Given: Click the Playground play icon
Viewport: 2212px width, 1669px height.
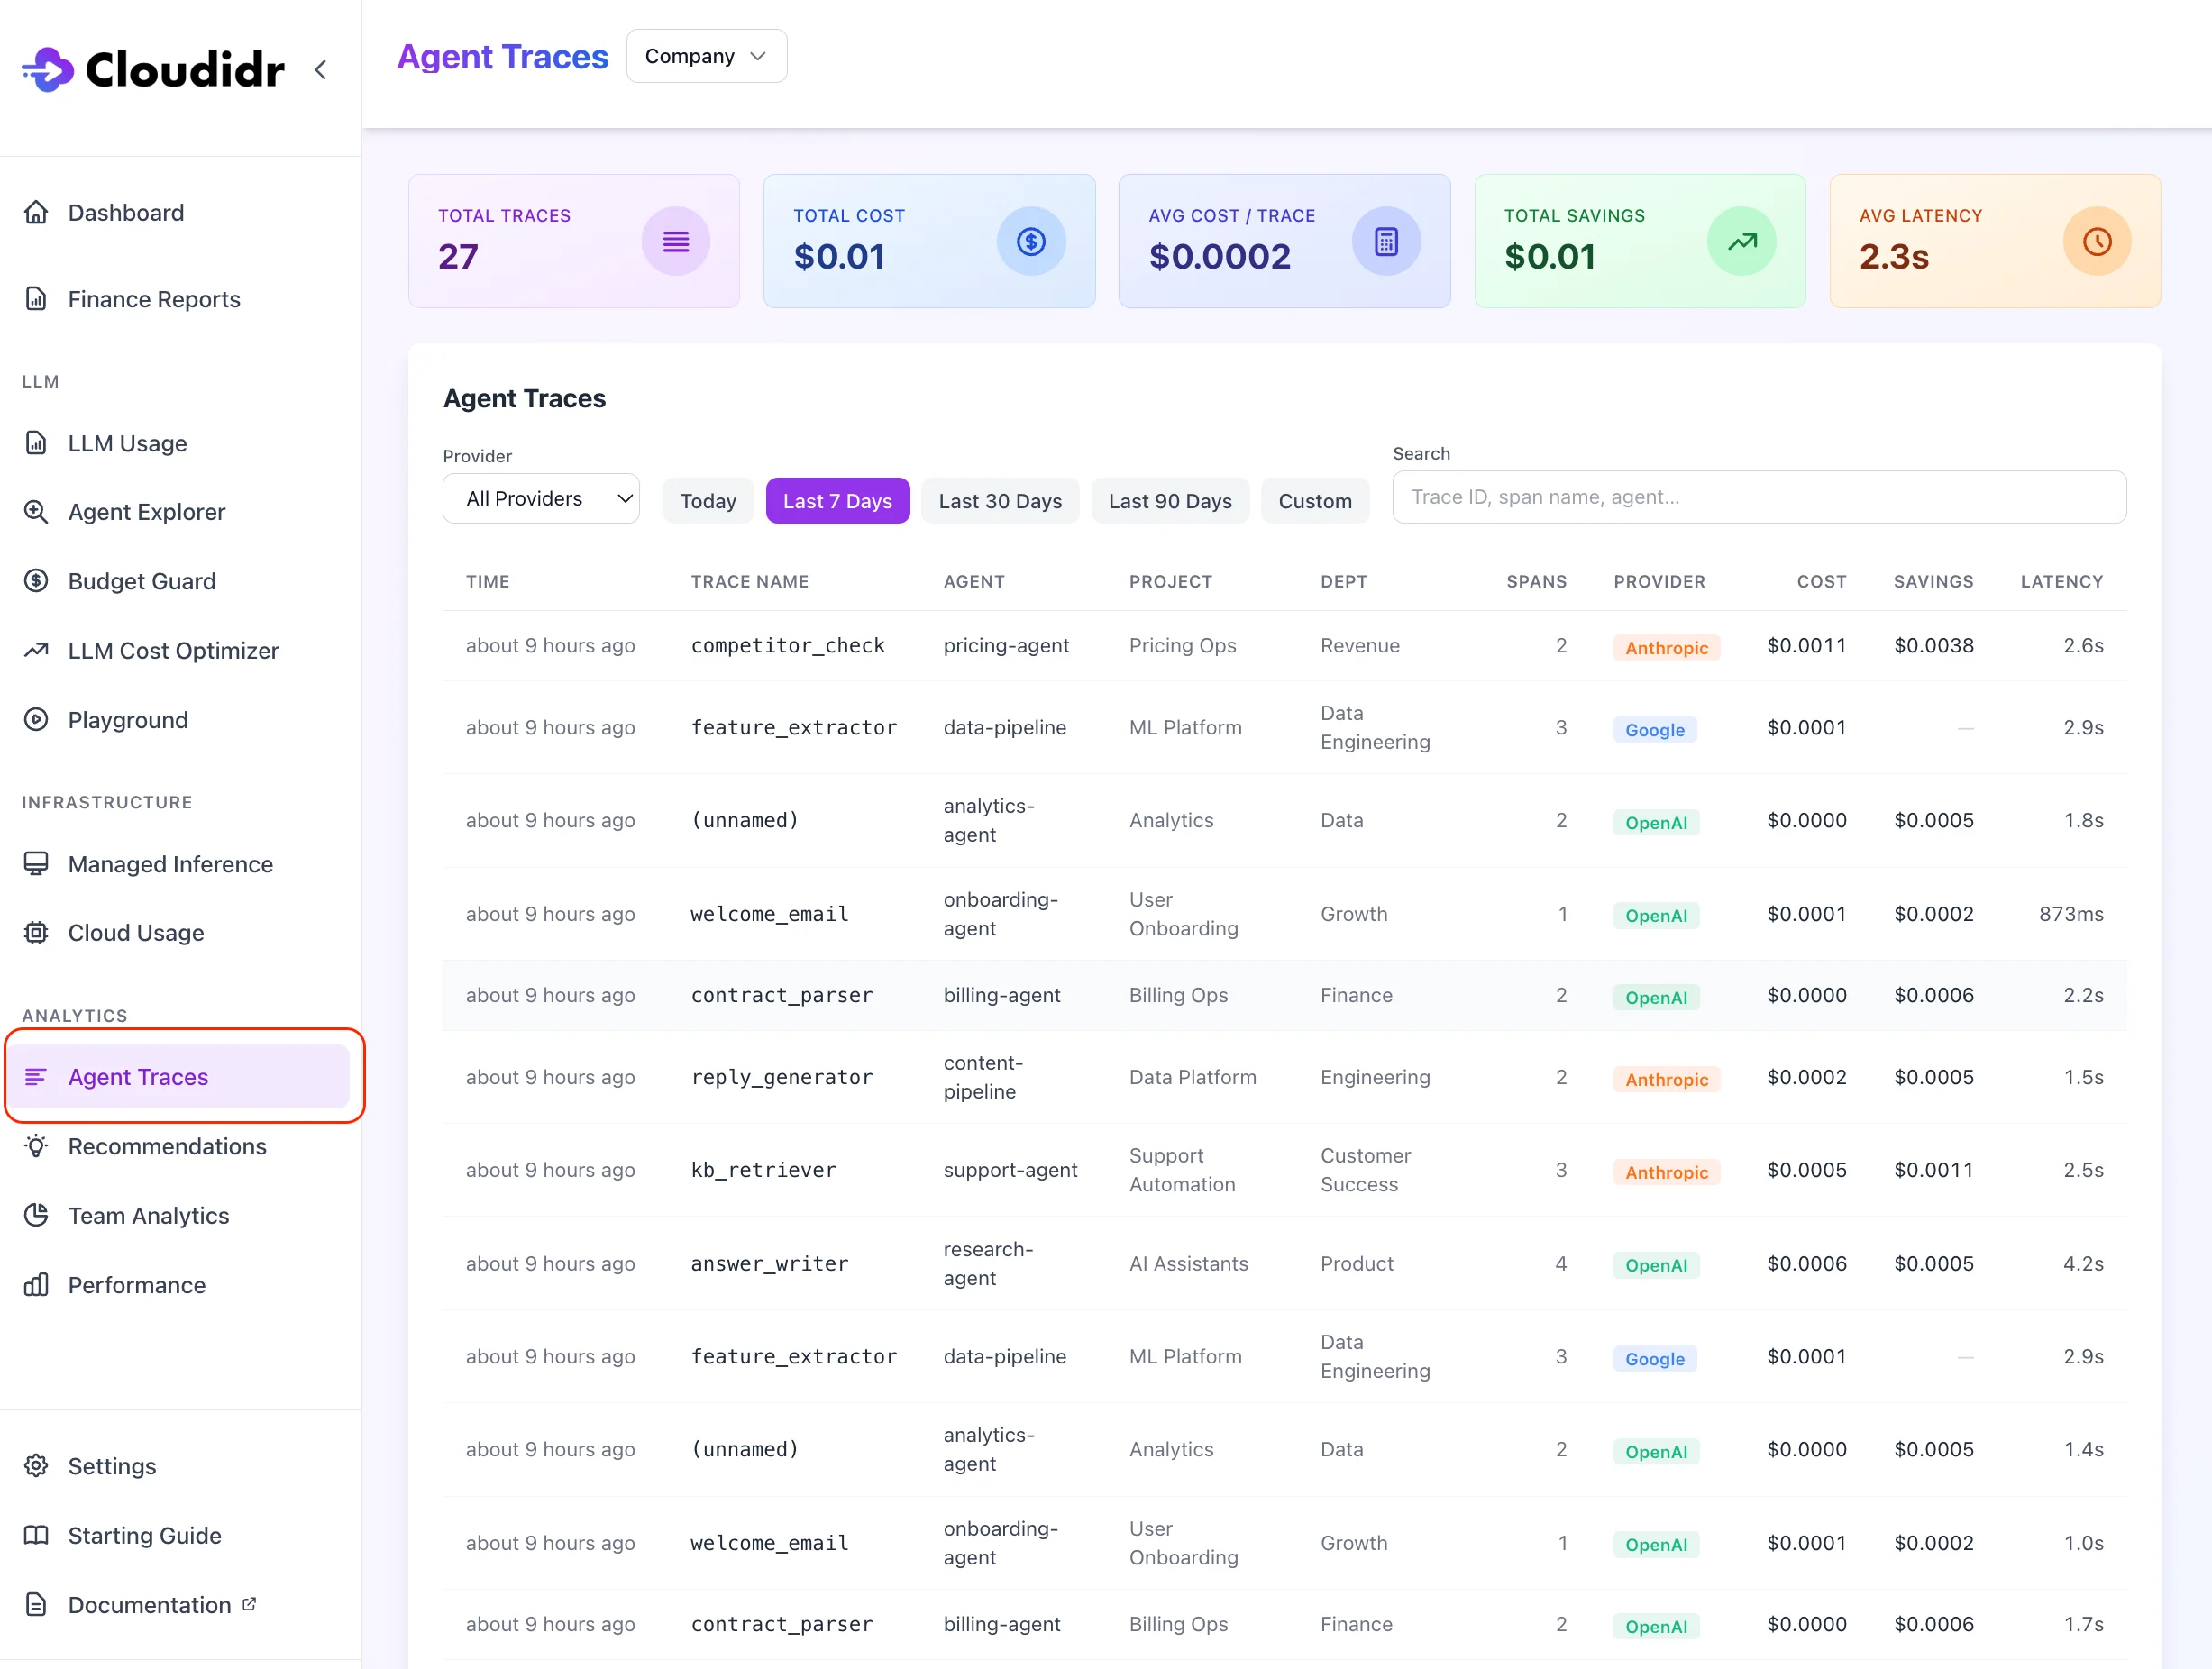Looking at the screenshot, I should tap(36, 720).
